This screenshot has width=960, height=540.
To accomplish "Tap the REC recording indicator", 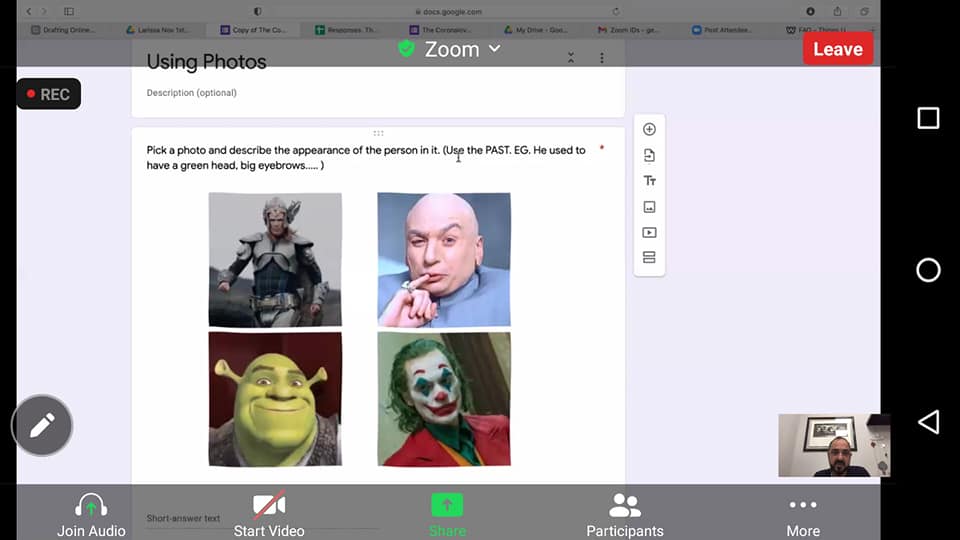I will point(49,94).
